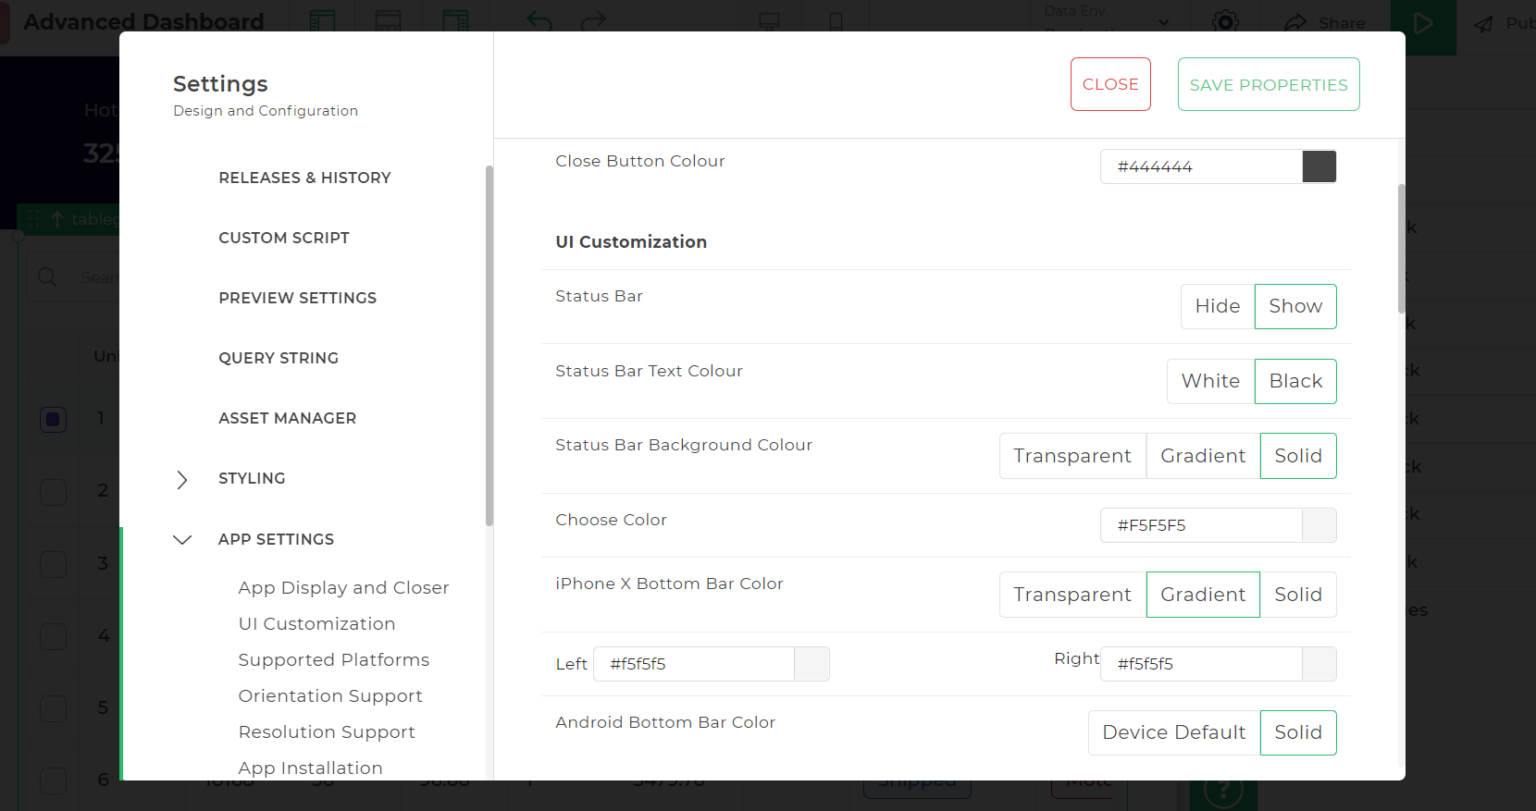The height and width of the screenshot is (811, 1536).
Task: Open the Close Button Colour swatch
Action: tap(1319, 166)
